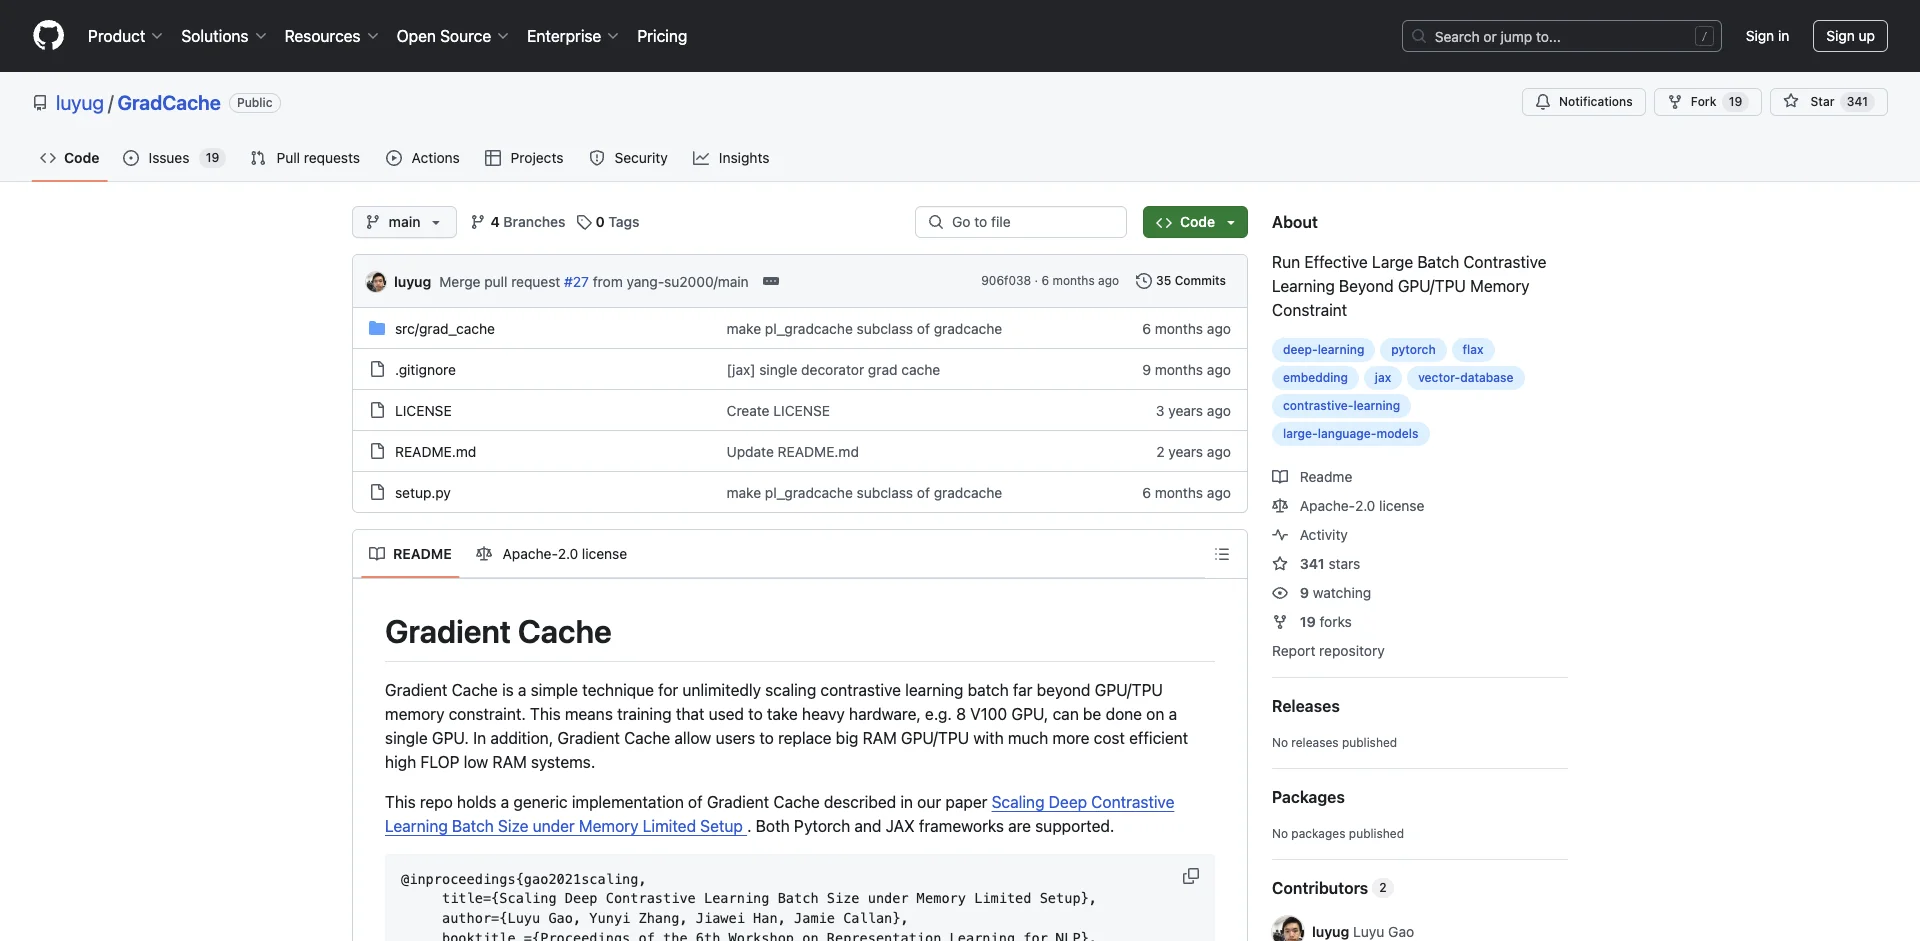Star the GradCache repository

coord(1828,102)
